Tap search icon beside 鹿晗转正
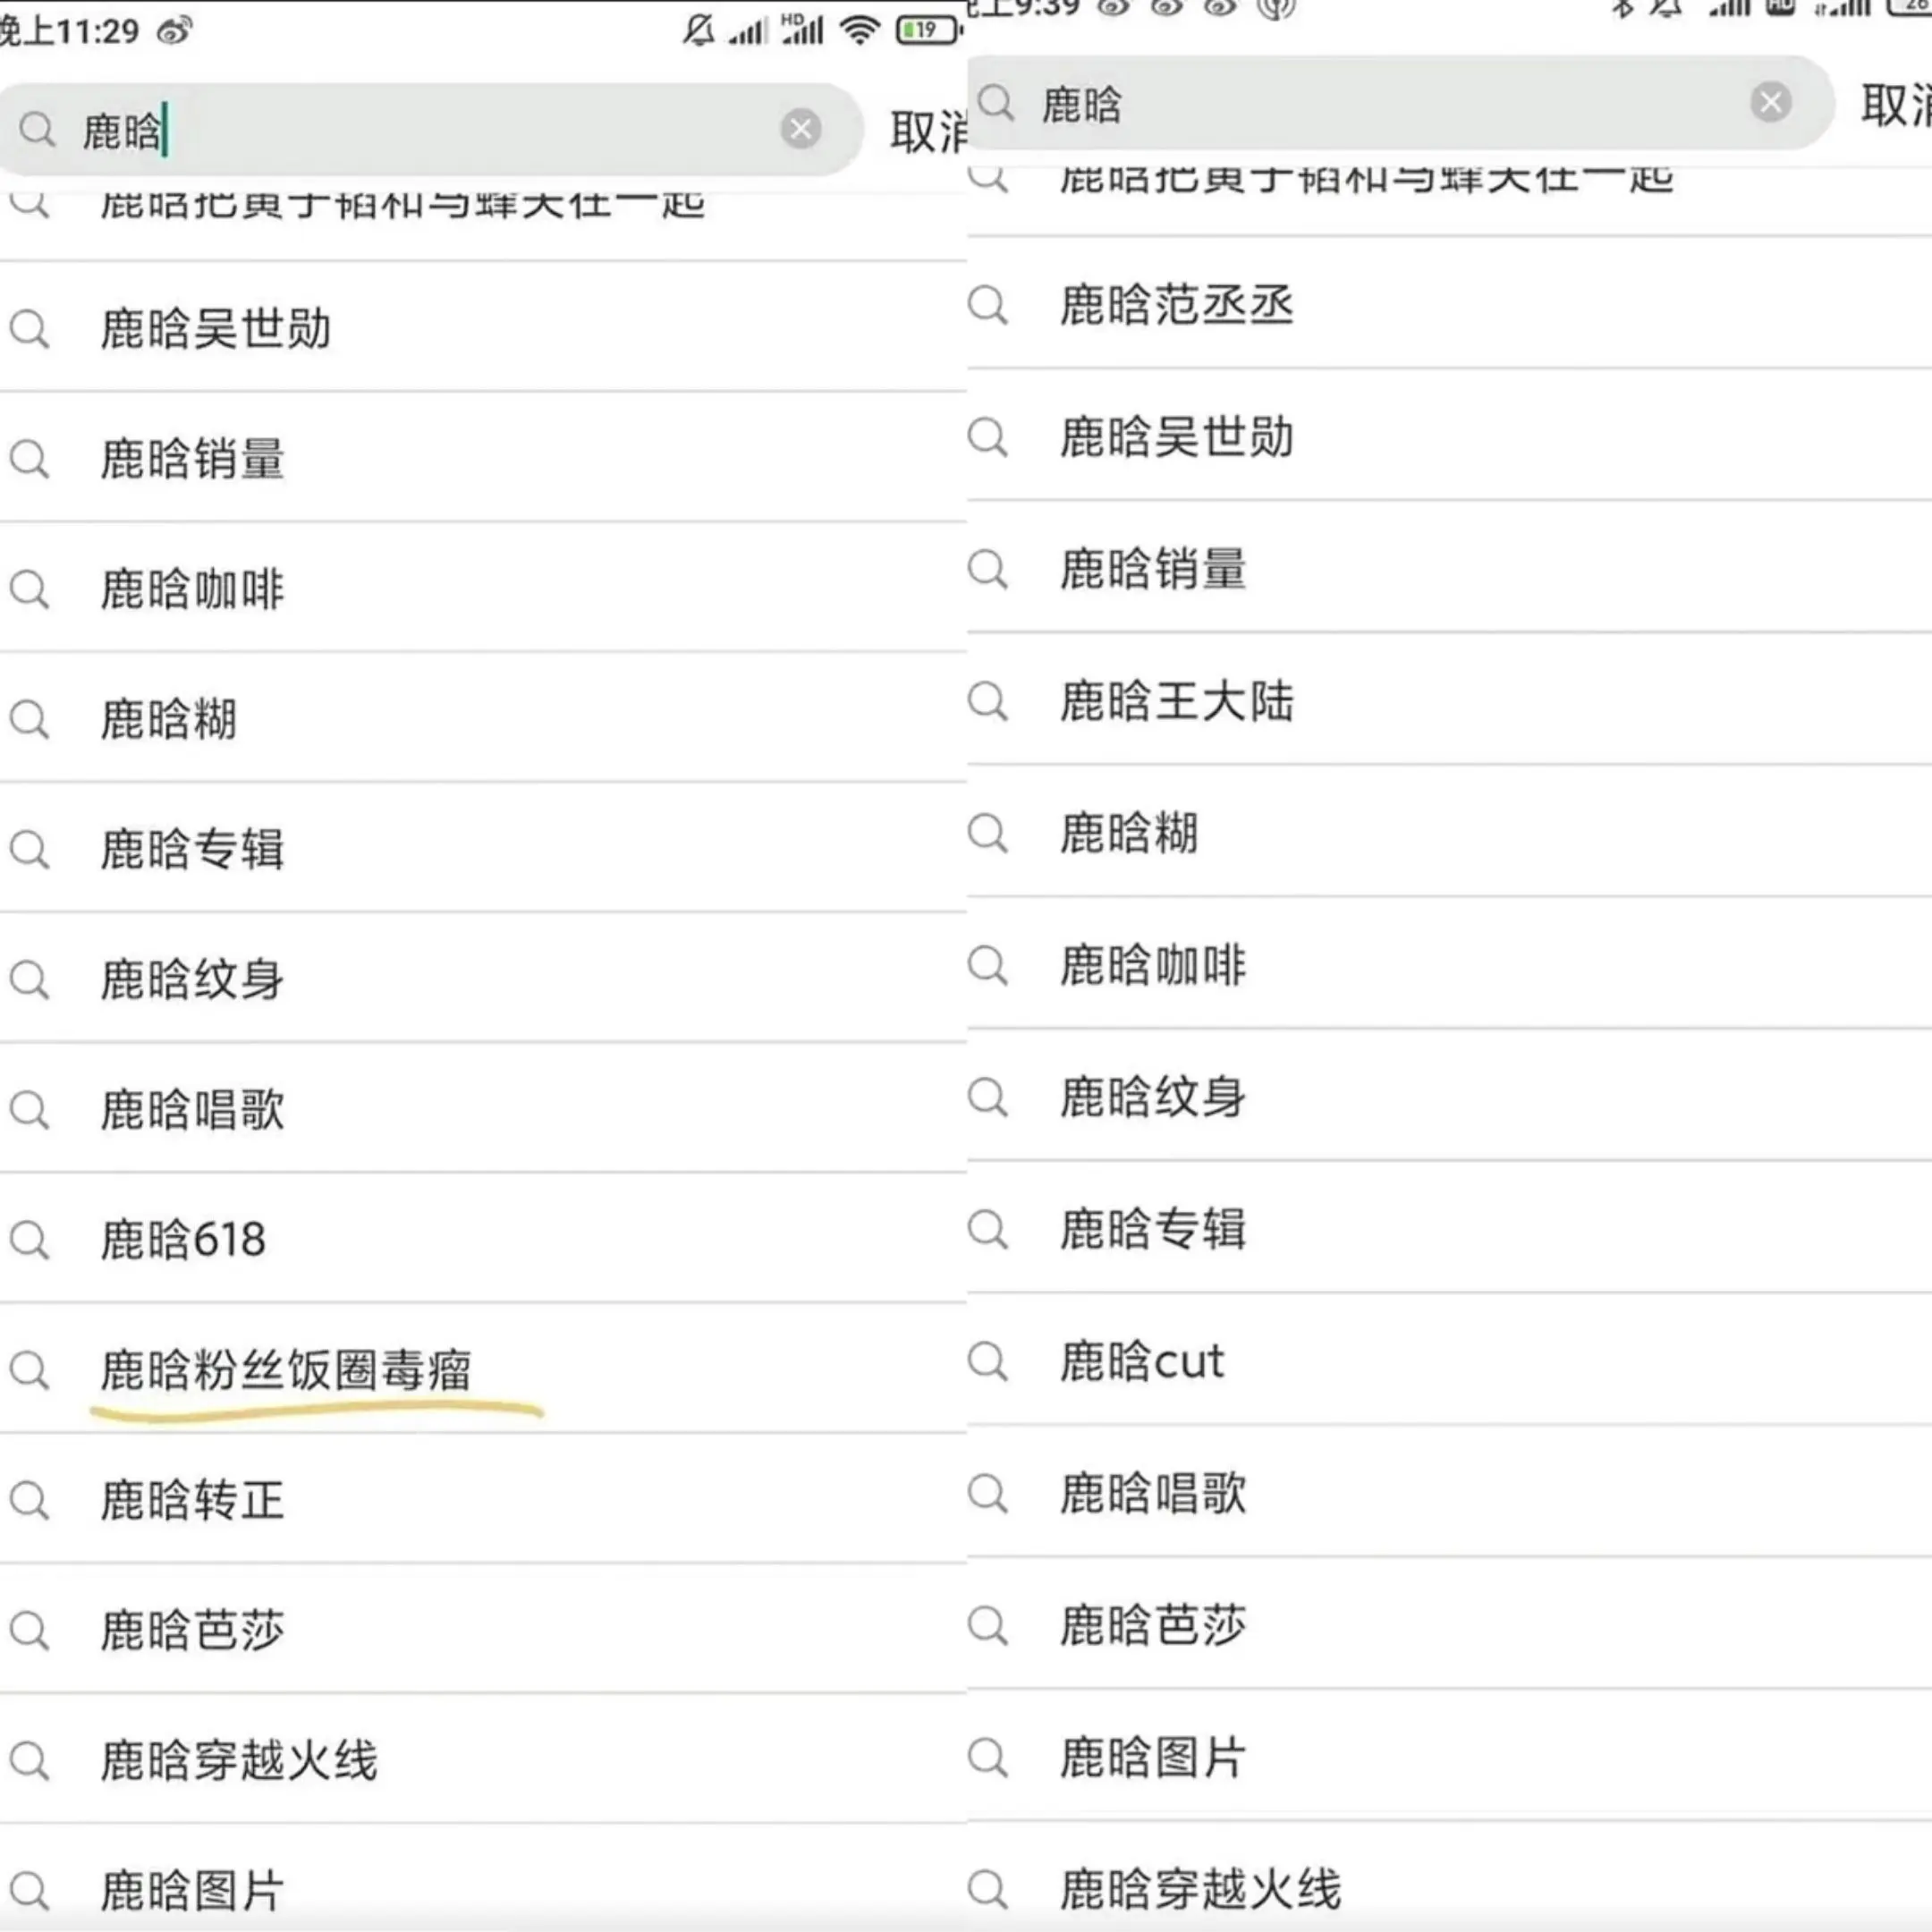The image size is (1932, 1932). (30, 1500)
